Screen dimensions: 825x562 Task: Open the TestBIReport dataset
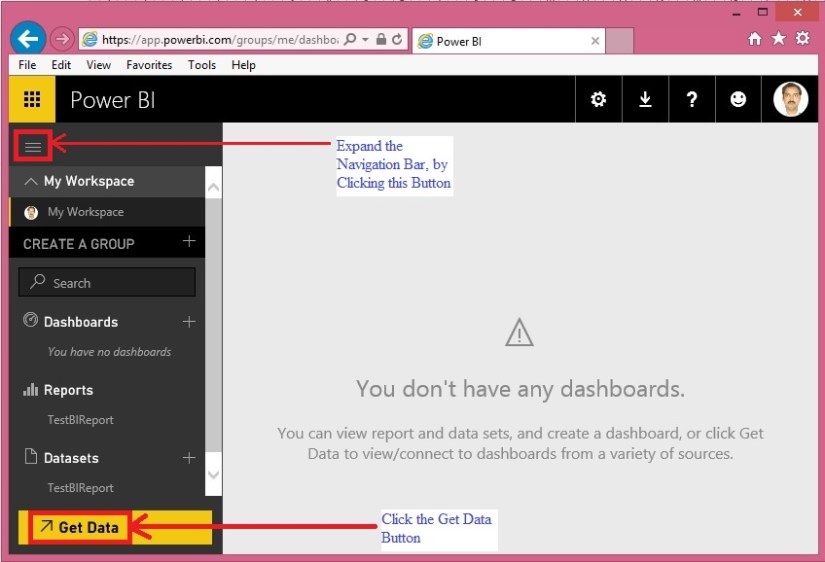tap(81, 488)
